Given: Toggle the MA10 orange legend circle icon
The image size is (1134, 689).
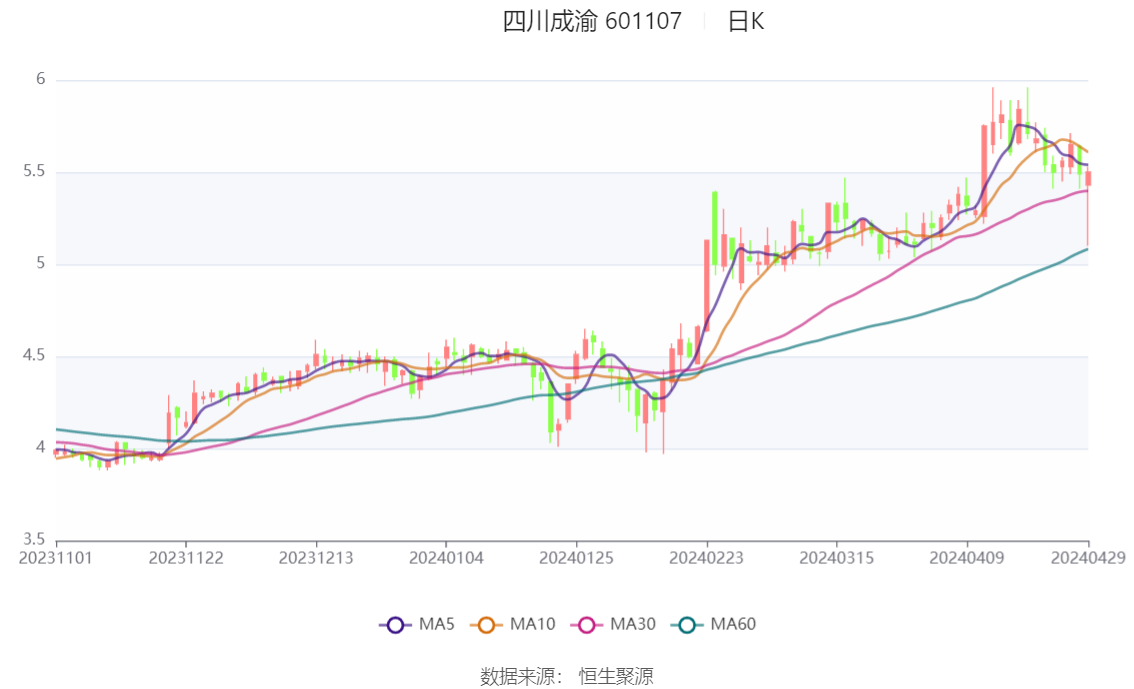Looking at the screenshot, I should point(486,625).
